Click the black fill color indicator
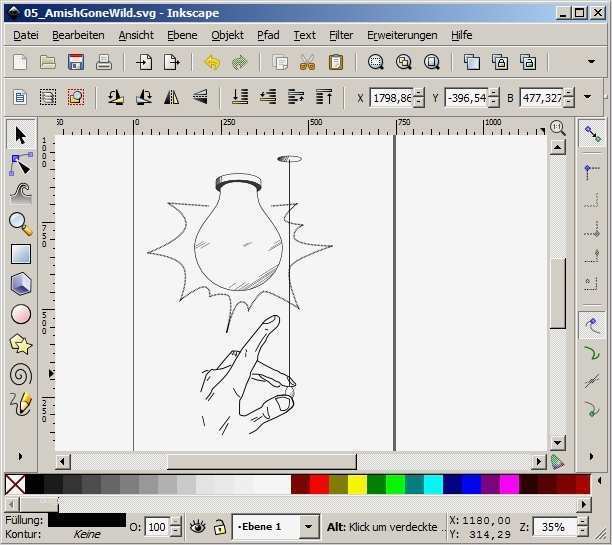Viewport: 612px width, 545px height. click(86, 519)
